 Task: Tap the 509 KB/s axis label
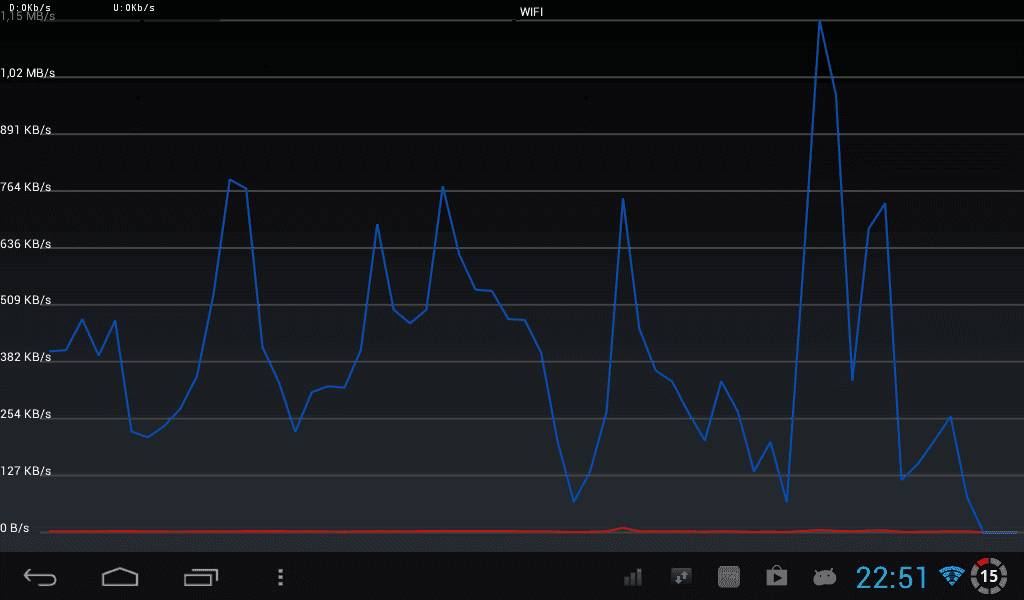point(25,300)
